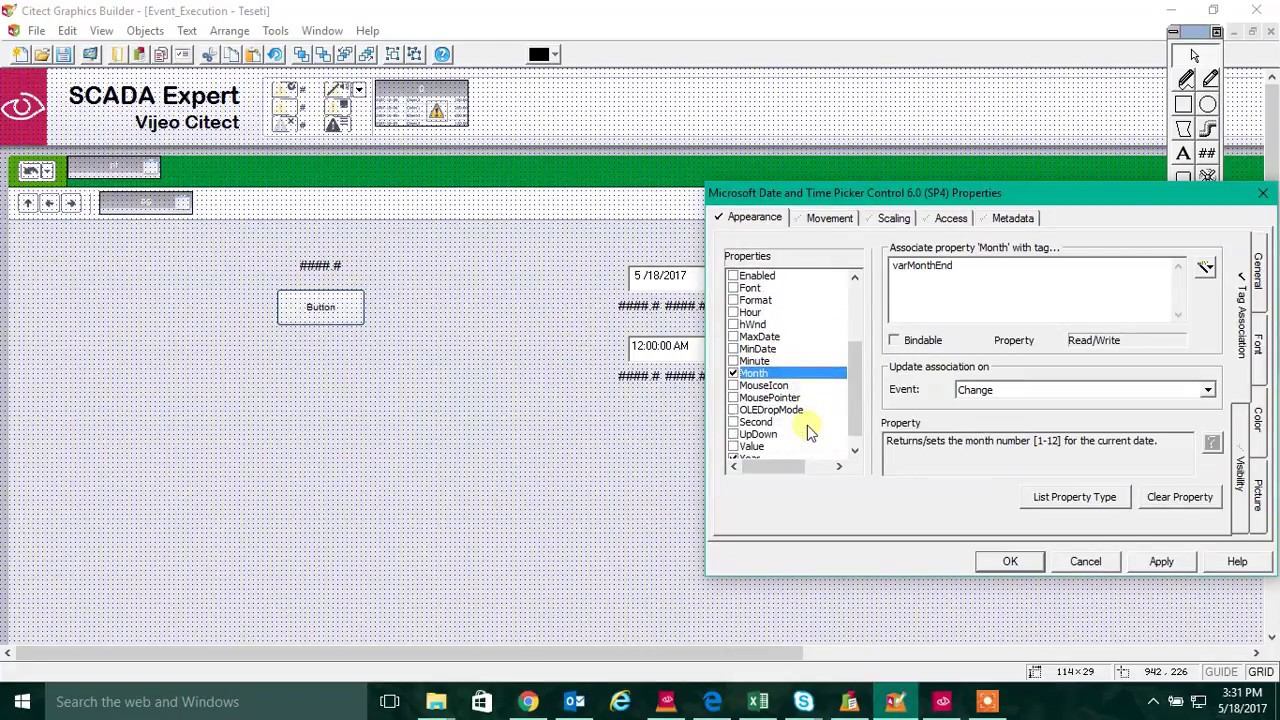The height and width of the screenshot is (720, 1280).
Task: Click properties list scroll-right arrow
Action: tap(839, 467)
